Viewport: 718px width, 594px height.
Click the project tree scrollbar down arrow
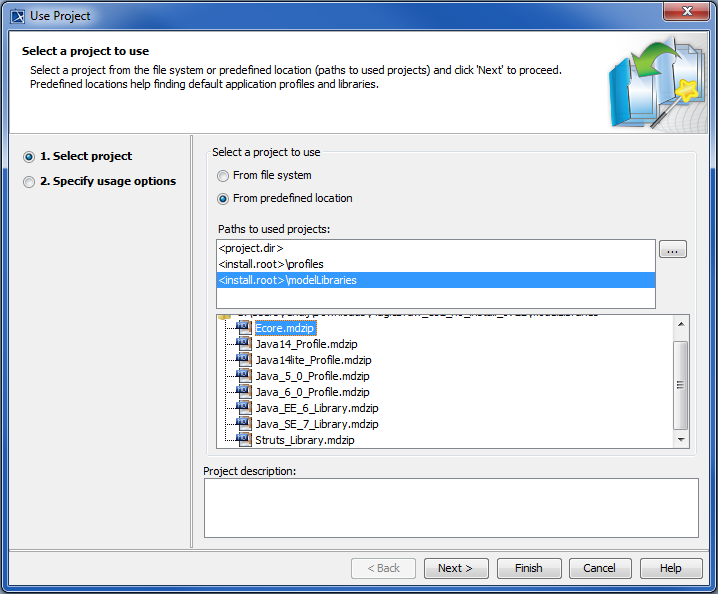tap(681, 440)
